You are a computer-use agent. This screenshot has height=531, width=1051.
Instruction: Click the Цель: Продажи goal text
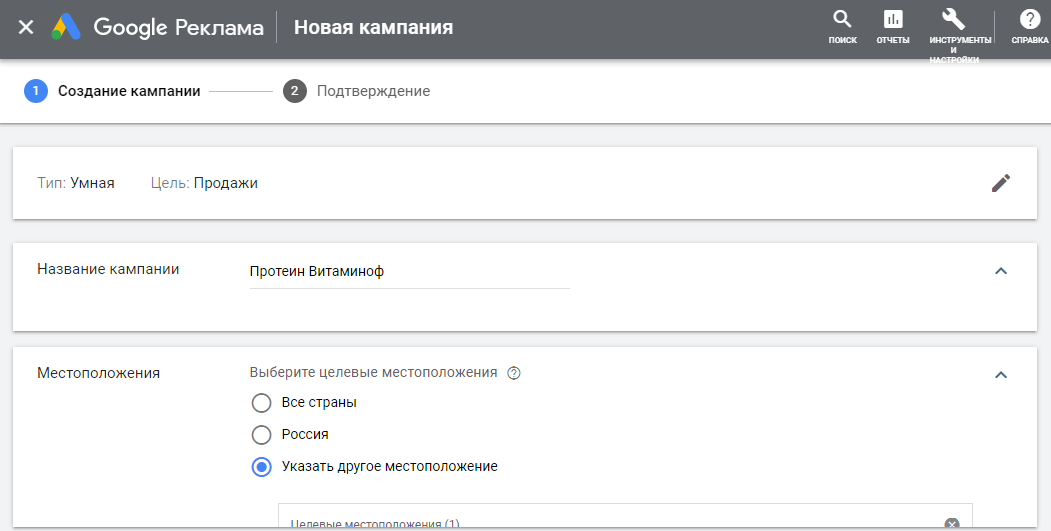pos(204,183)
